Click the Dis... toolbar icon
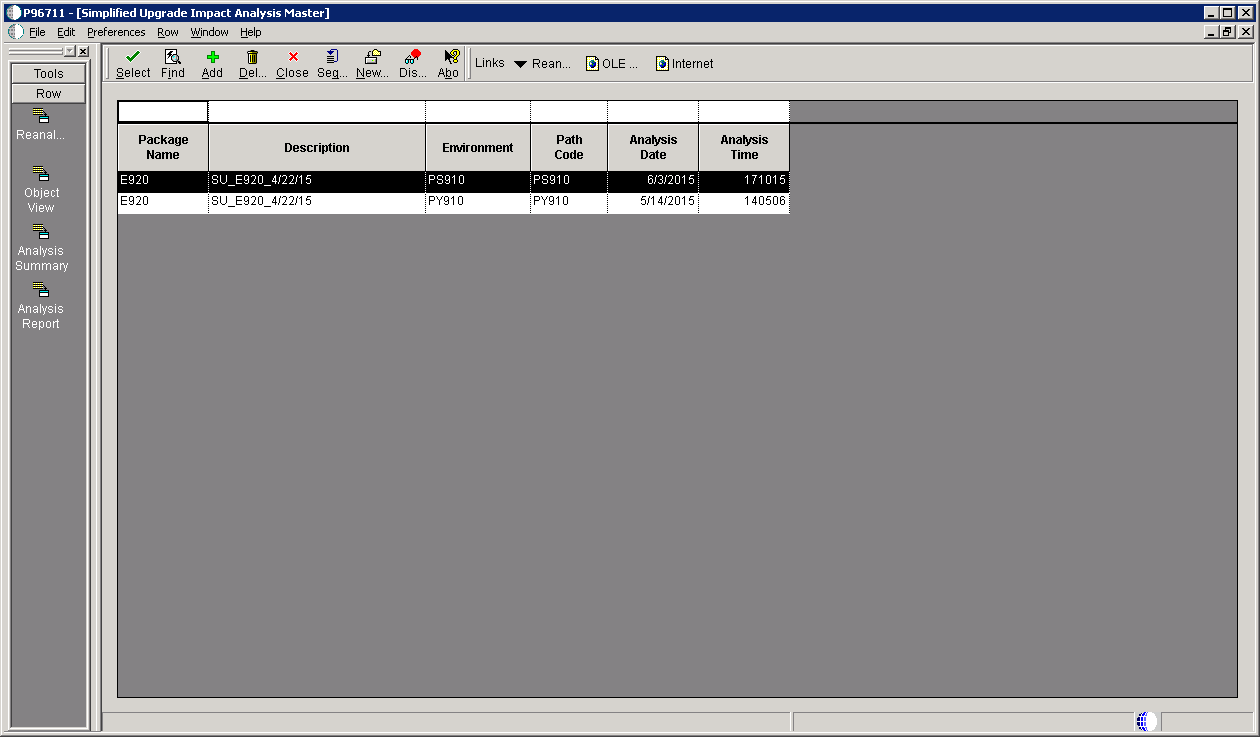Image resolution: width=1260 pixels, height=737 pixels. [x=413, y=57]
